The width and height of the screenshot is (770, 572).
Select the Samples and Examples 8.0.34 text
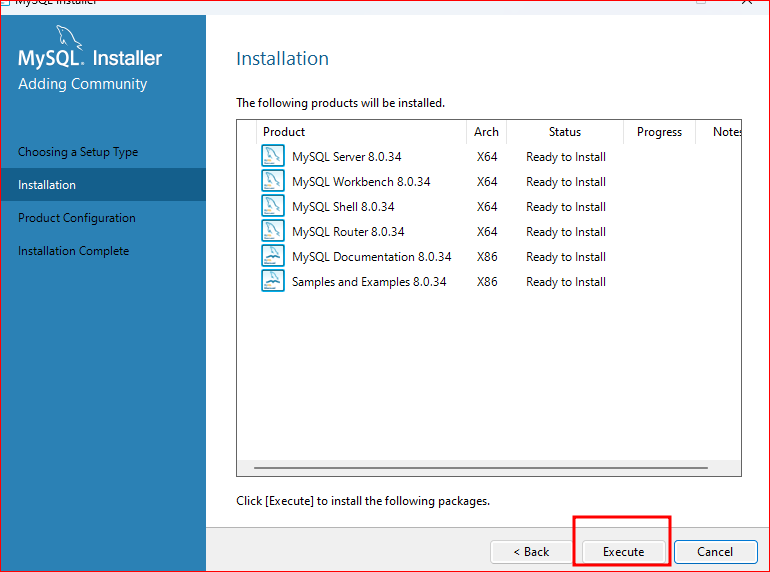coord(369,282)
